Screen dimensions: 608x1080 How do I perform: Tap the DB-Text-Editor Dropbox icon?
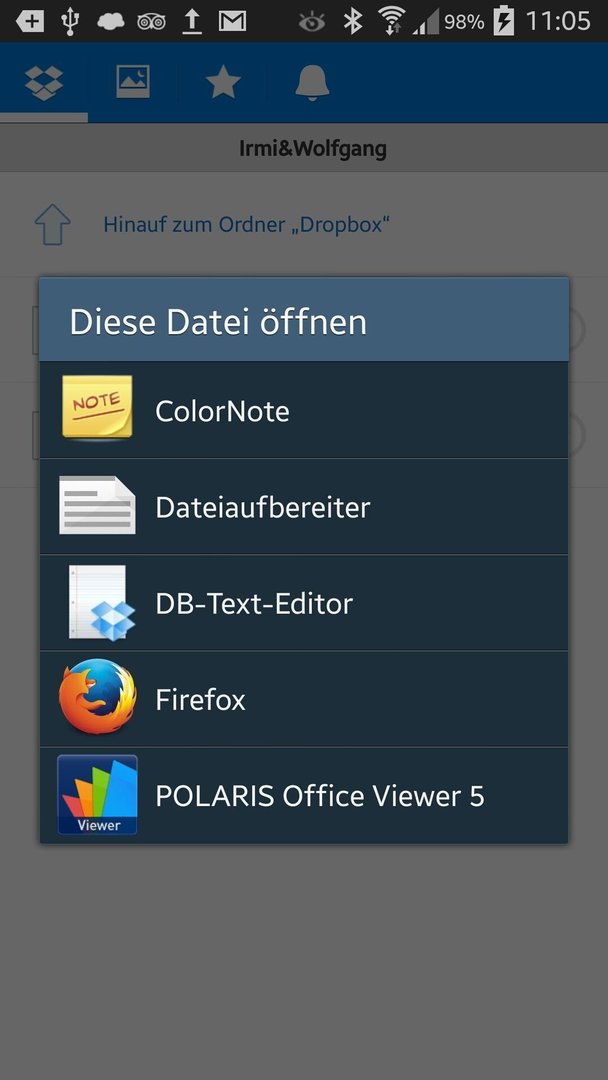tap(102, 603)
